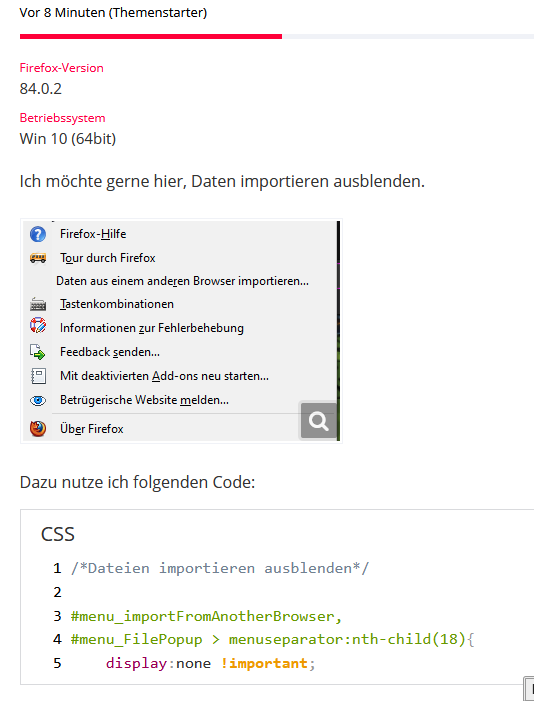Click the blue question mark Firefox-Hilfe icon
The width and height of the screenshot is (534, 701).
(x=38, y=234)
